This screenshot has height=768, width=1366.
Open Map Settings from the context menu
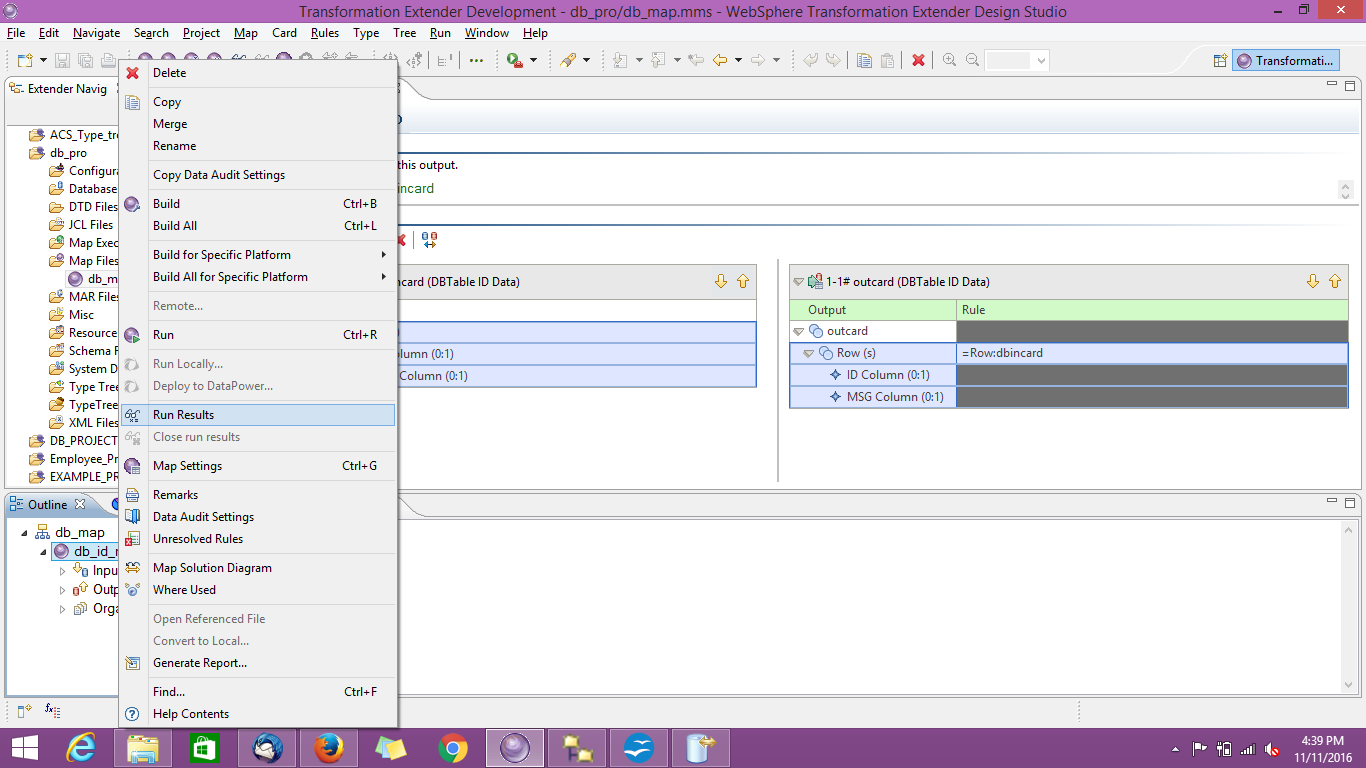(x=190, y=465)
